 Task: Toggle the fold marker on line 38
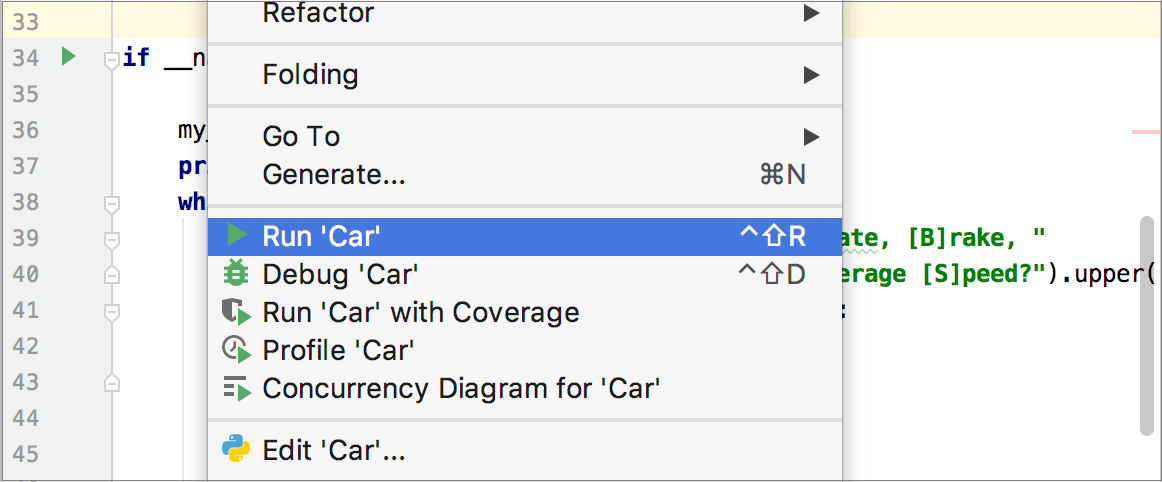[111, 204]
